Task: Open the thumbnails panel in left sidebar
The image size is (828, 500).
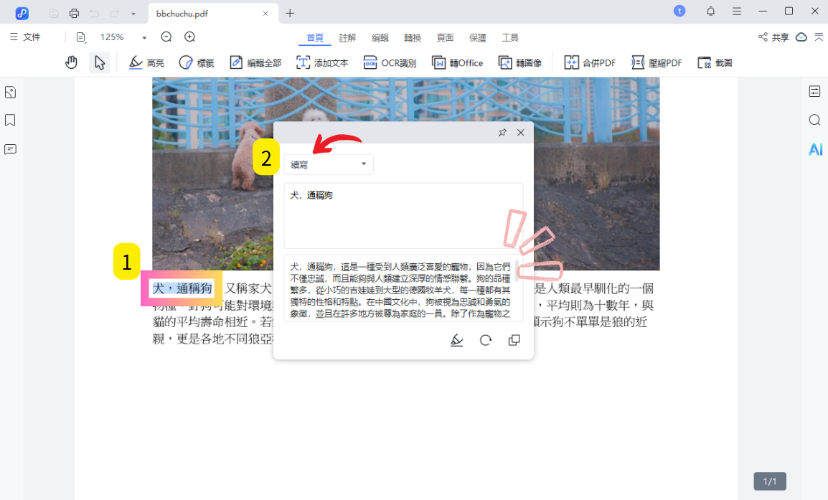Action: tap(10, 92)
